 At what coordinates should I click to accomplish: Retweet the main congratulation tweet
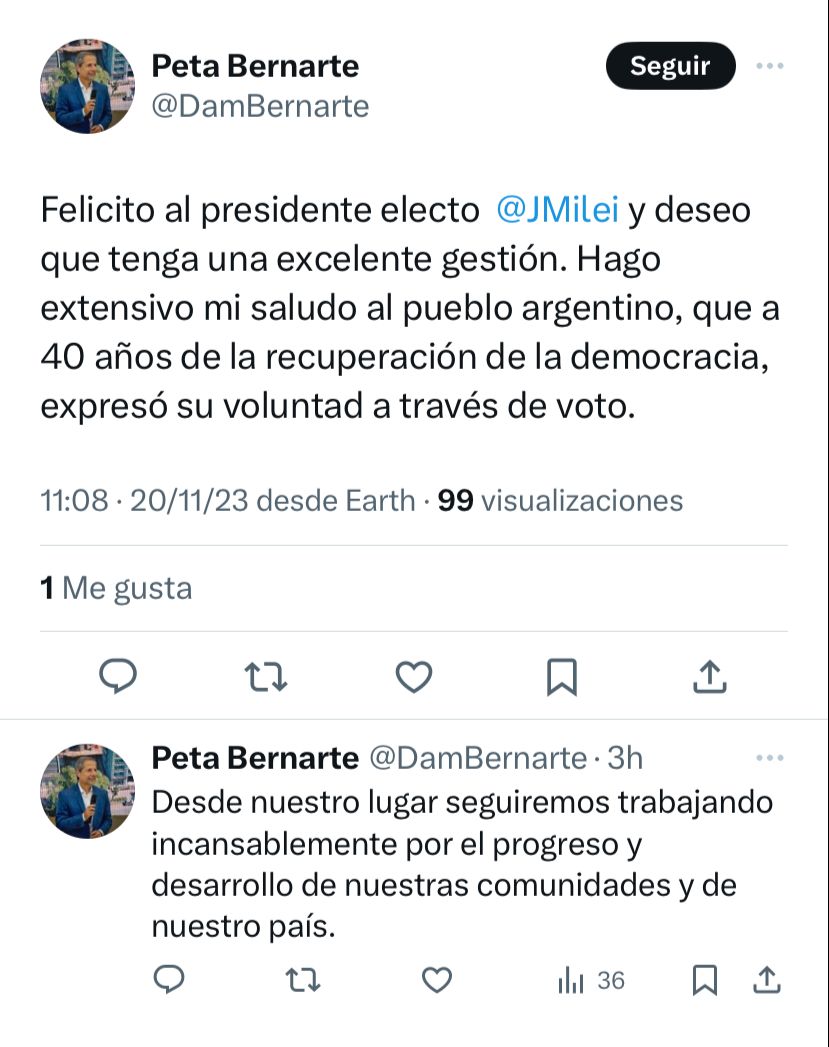pyautogui.click(x=266, y=677)
